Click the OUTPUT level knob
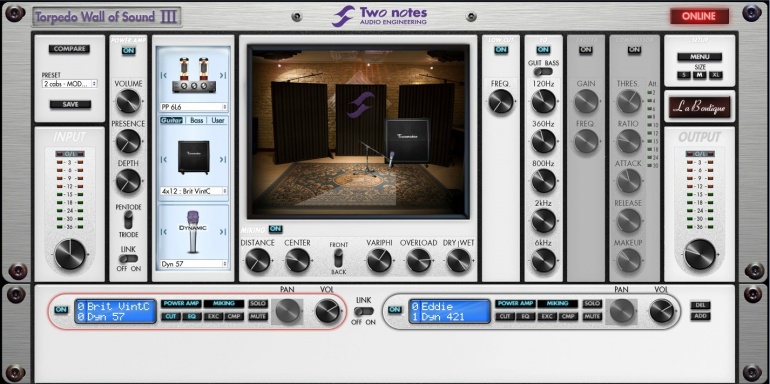770x384 pixels. (x=700, y=254)
